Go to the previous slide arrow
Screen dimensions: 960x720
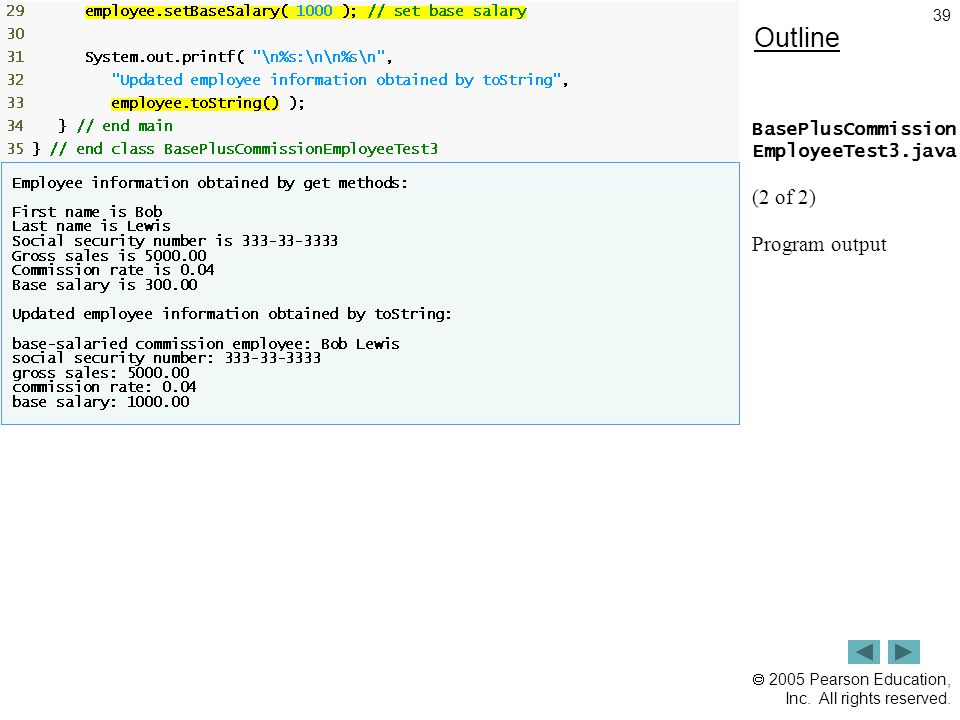863,651
